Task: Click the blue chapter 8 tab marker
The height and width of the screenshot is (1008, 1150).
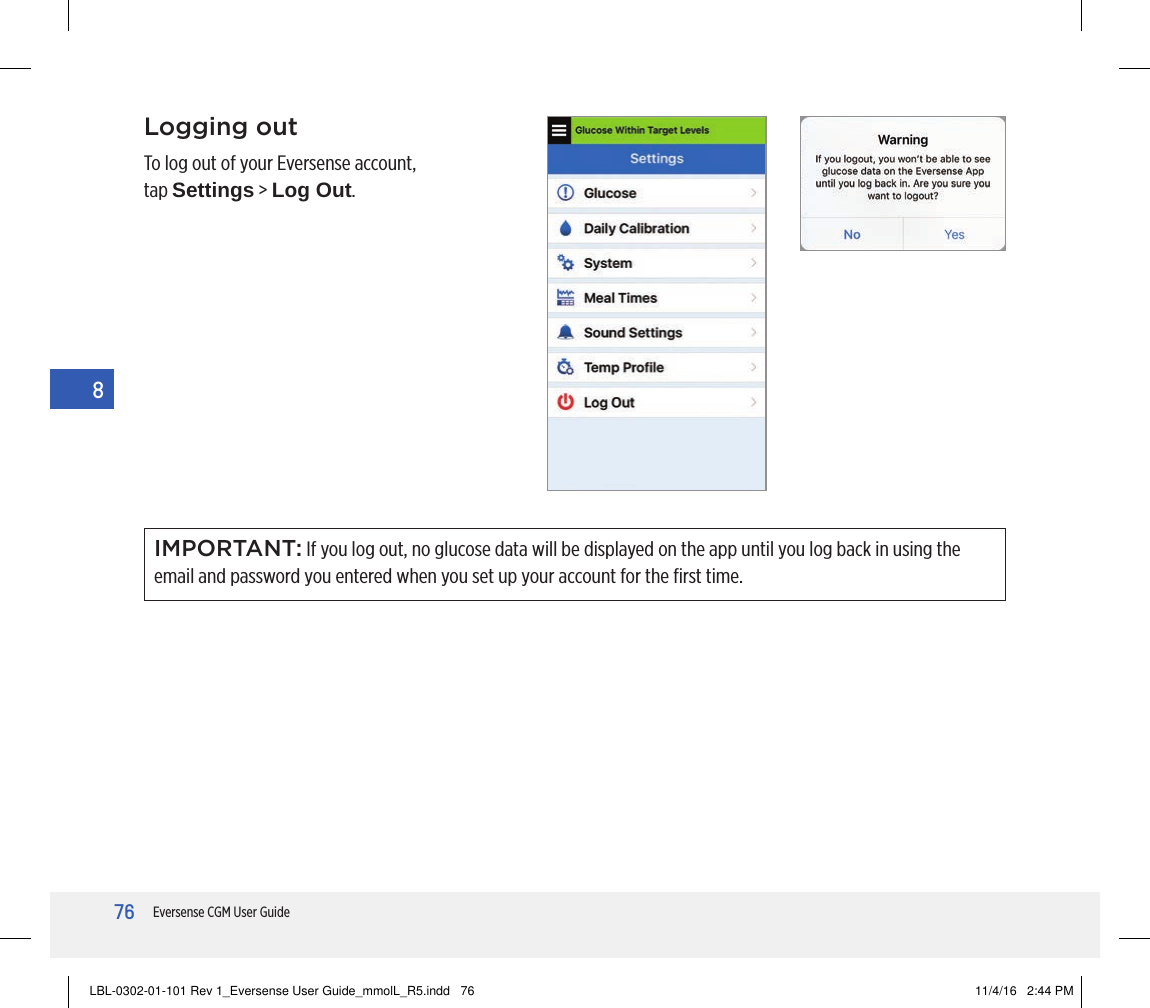Action: (81, 389)
